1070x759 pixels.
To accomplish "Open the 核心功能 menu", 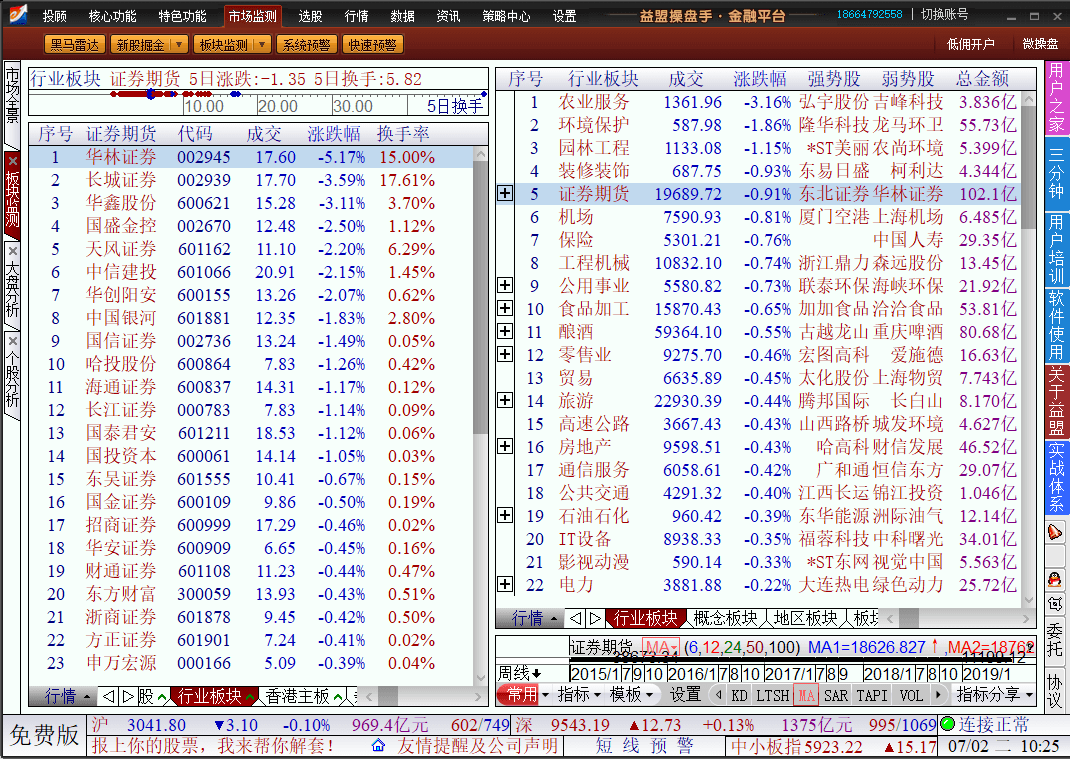I will tap(113, 16).
